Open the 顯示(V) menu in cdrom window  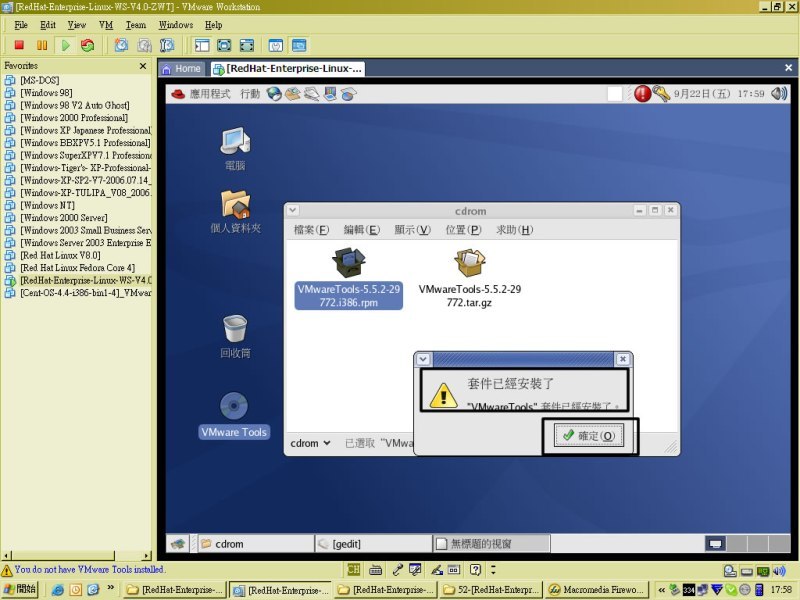click(x=412, y=230)
